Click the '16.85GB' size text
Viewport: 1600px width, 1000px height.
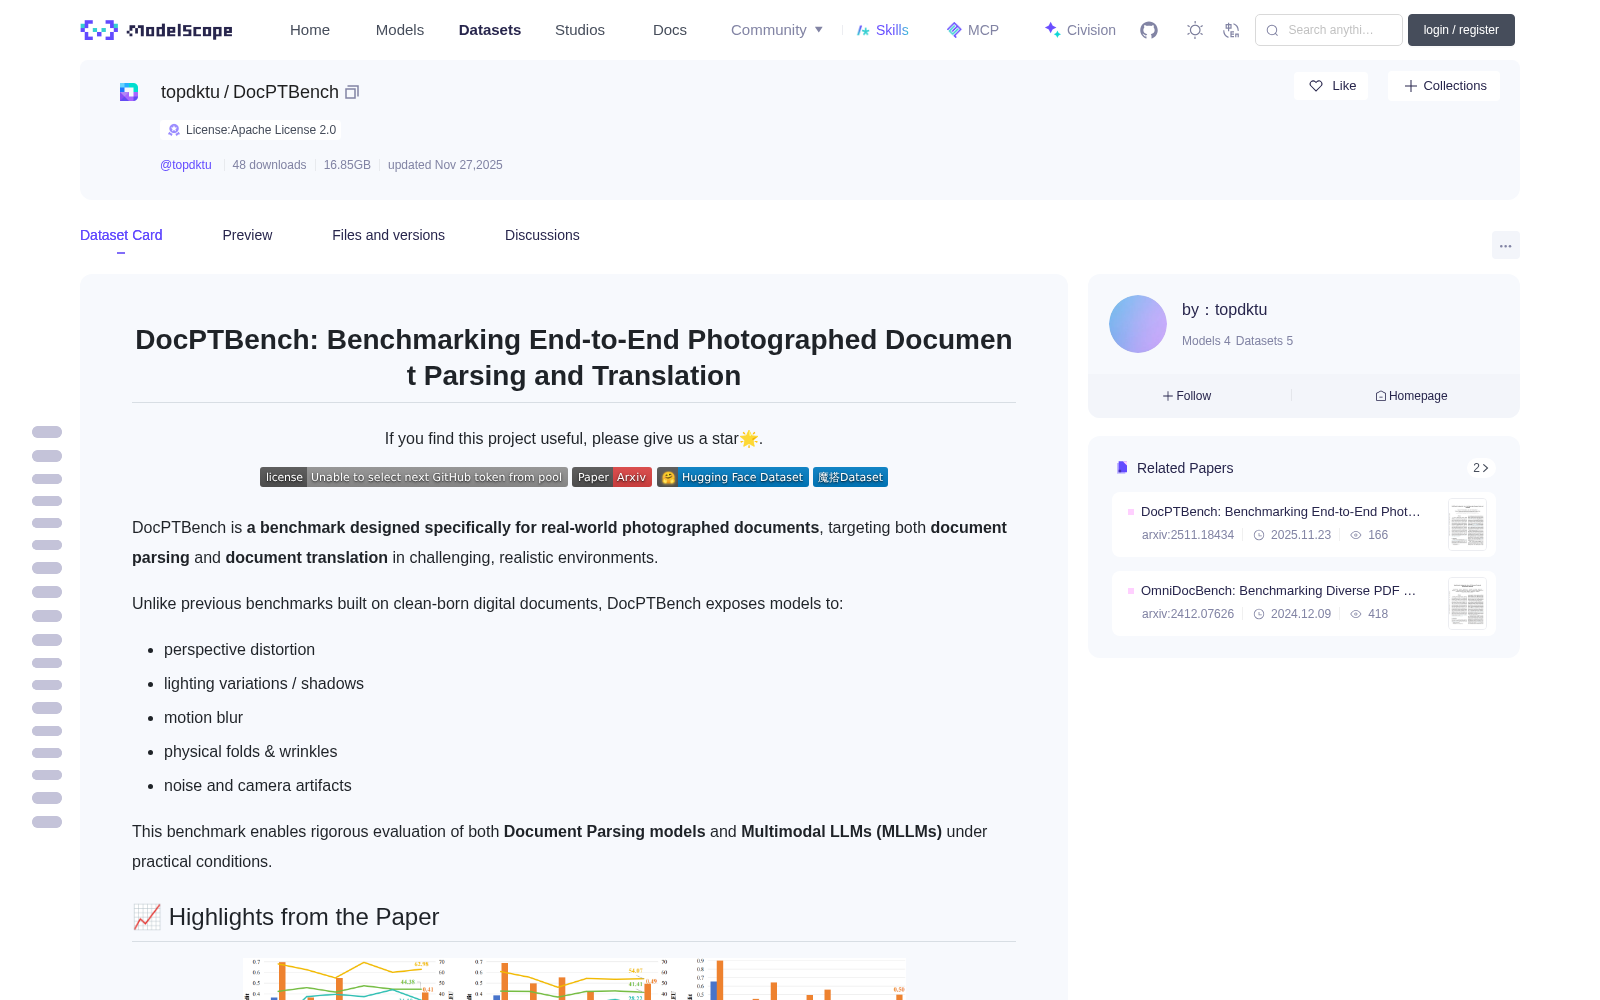[x=347, y=165]
